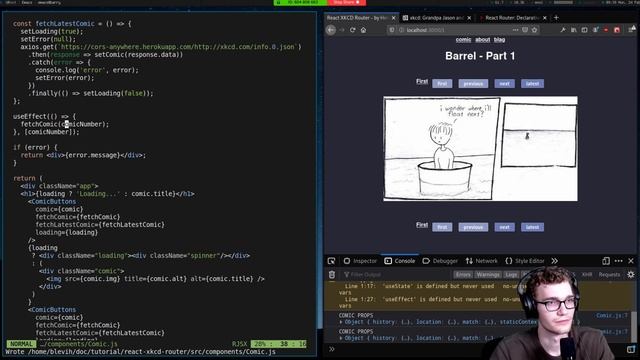Toggle split console editor icon at bottom right
Viewport: 640px width, 360px height.
[631, 349]
